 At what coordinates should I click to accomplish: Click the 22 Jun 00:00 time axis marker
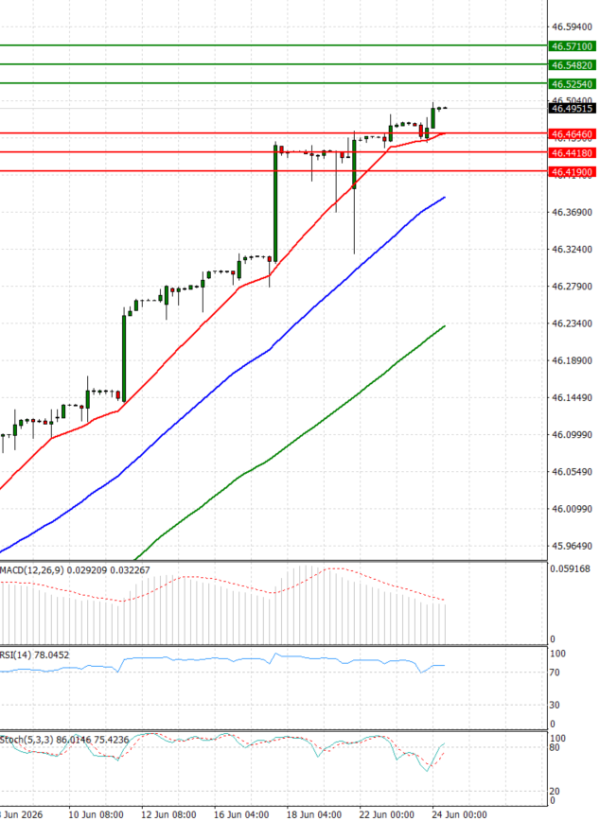pos(386,815)
